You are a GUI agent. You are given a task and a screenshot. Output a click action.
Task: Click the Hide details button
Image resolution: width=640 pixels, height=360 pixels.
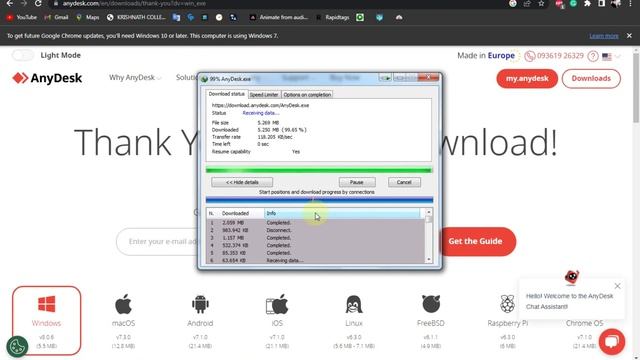coord(242,182)
